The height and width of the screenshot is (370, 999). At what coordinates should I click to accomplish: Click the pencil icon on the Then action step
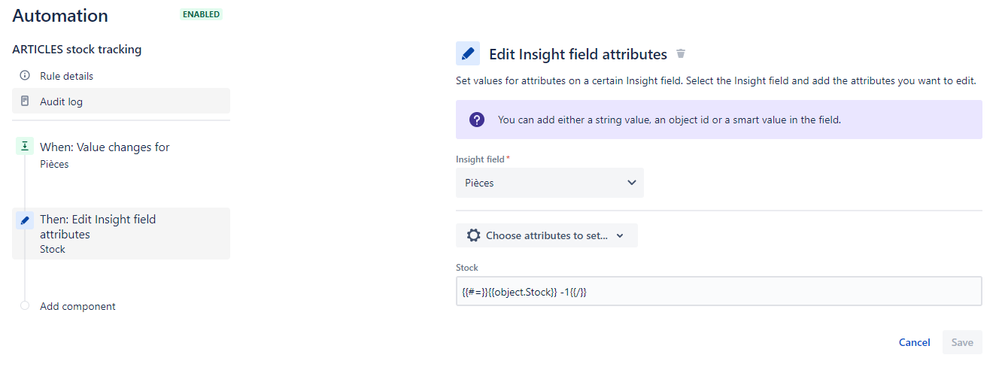click(24, 220)
